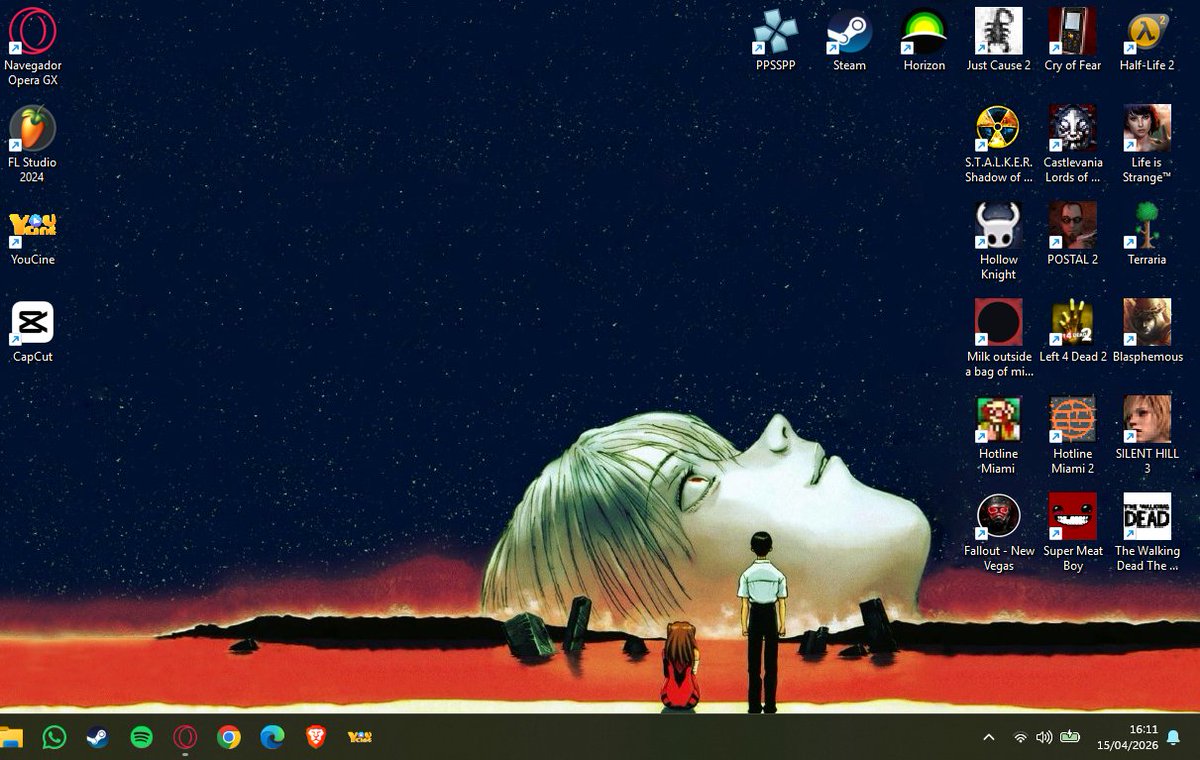Select The Walking Dead desktop shortcut
This screenshot has width=1200, height=760.
pyautogui.click(x=1147, y=532)
